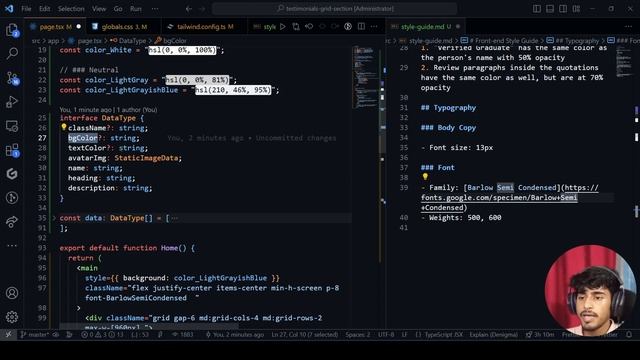This screenshot has width=640, height=360.
Task: Click the Front-end Style Guide breadcrumb
Action: click(504, 40)
